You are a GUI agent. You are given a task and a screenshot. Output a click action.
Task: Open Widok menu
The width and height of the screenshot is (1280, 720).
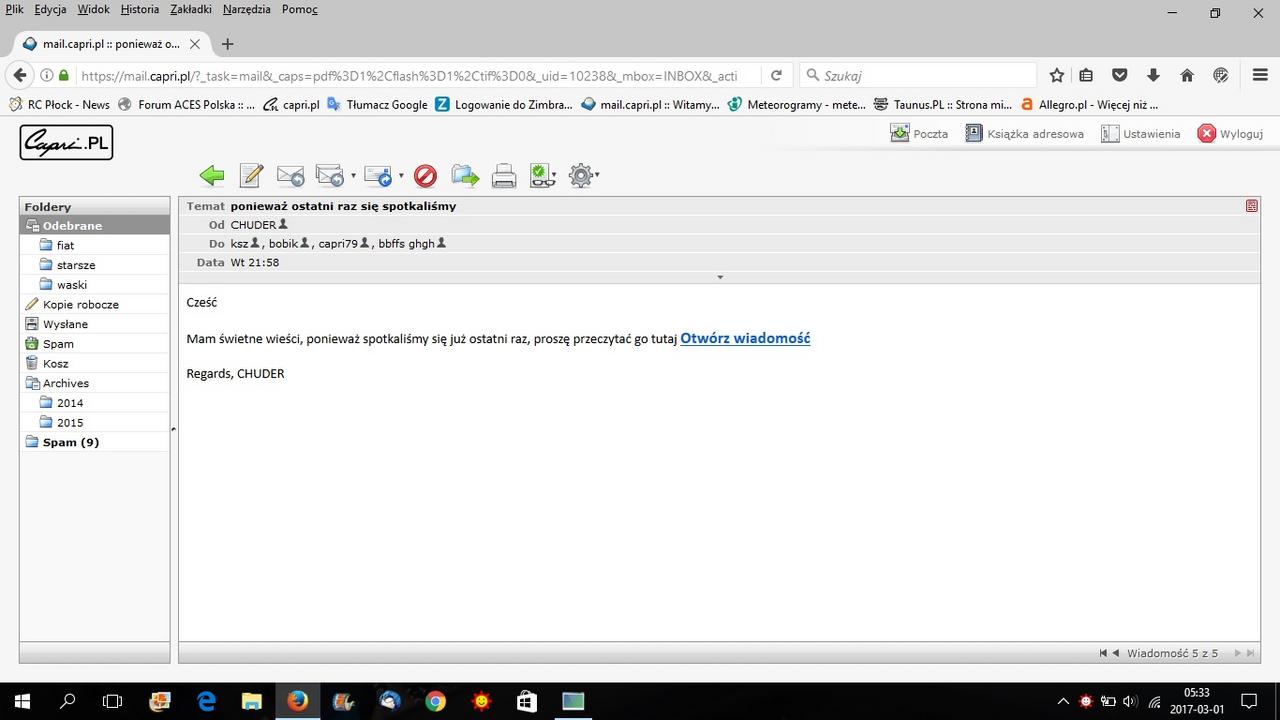pyautogui.click(x=93, y=9)
